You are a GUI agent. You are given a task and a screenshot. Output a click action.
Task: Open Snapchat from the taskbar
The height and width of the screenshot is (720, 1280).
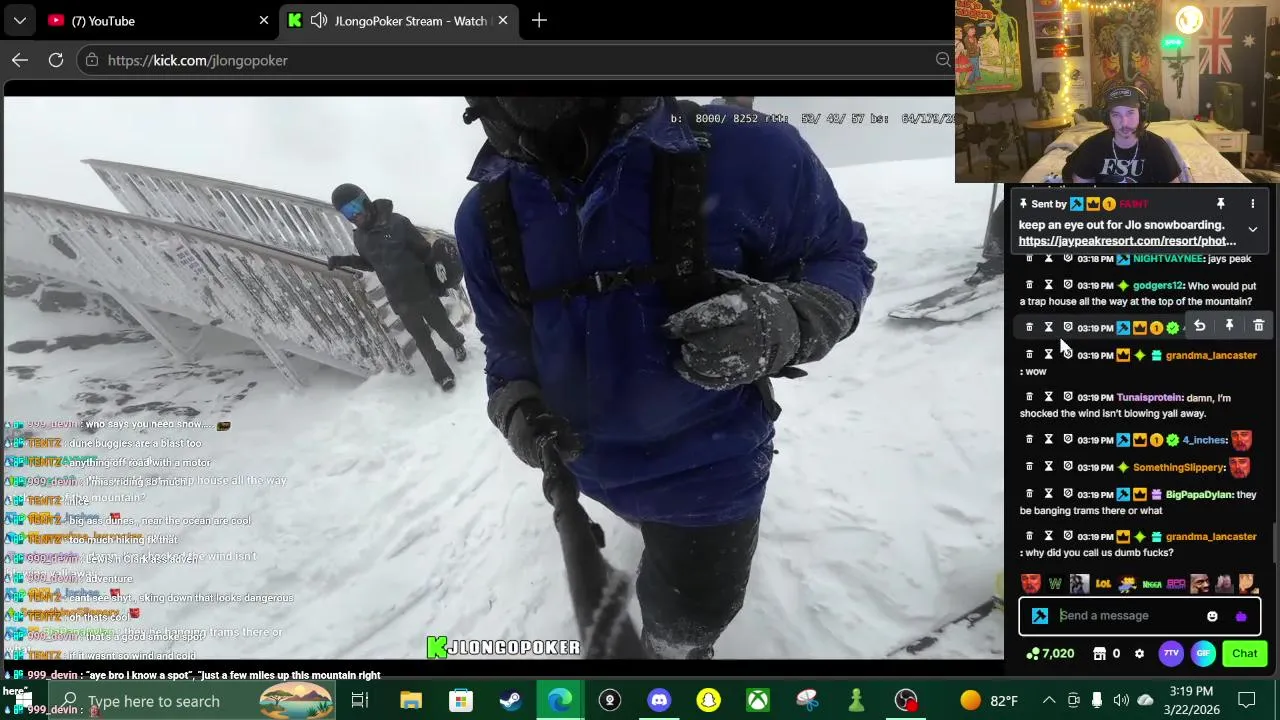pos(708,701)
